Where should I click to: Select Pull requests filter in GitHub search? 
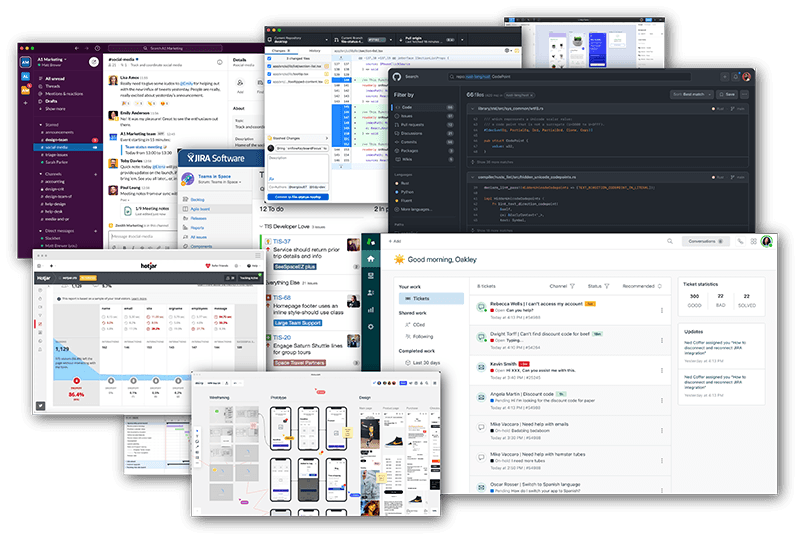coord(424,125)
